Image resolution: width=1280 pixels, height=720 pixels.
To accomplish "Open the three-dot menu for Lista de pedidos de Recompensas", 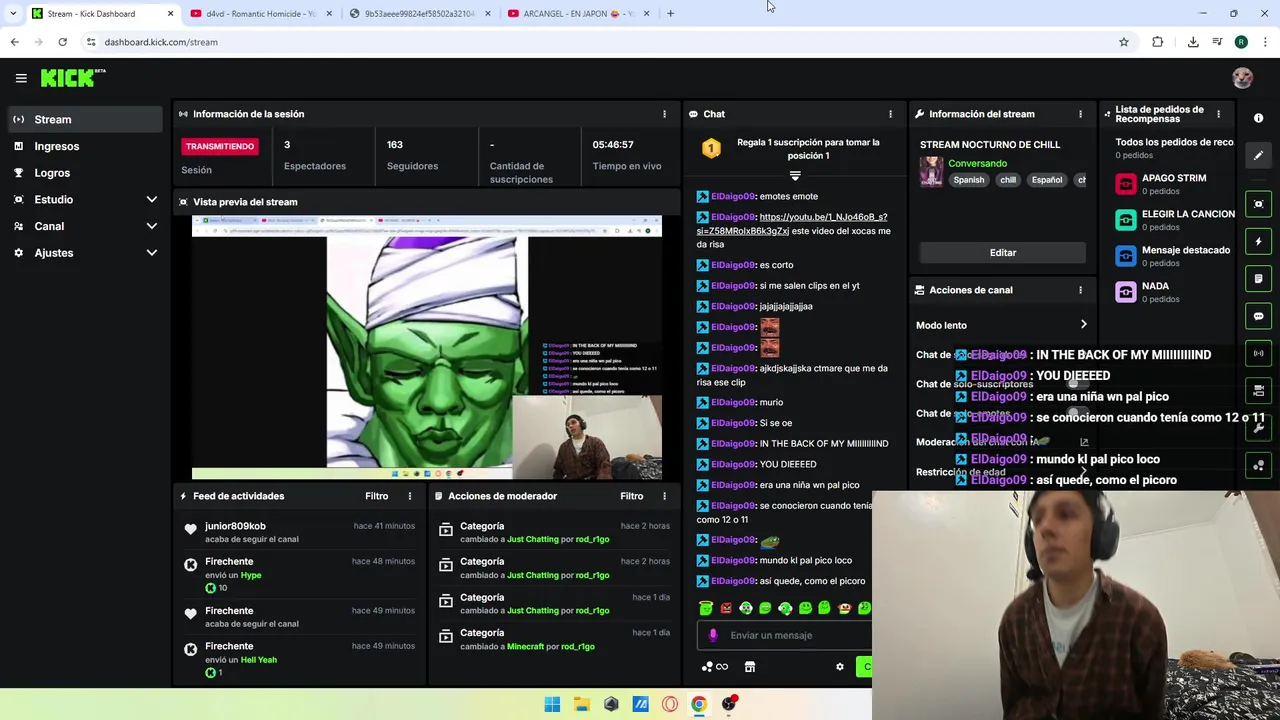I will [1218, 114].
